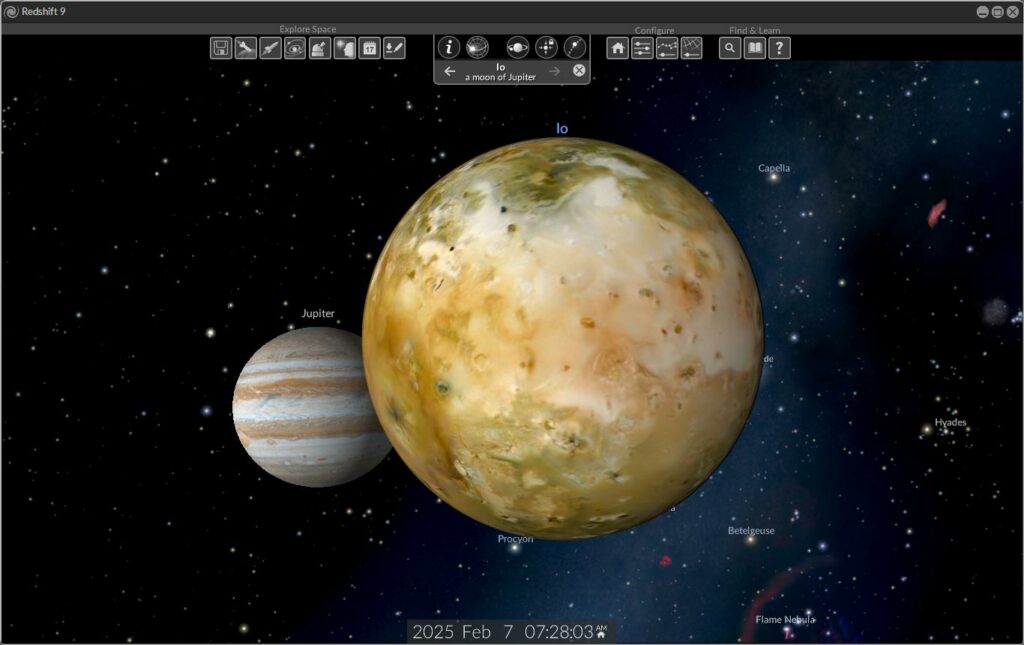Launch the spacecraft flight tool
The height and width of the screenshot is (645, 1024).
pos(270,48)
